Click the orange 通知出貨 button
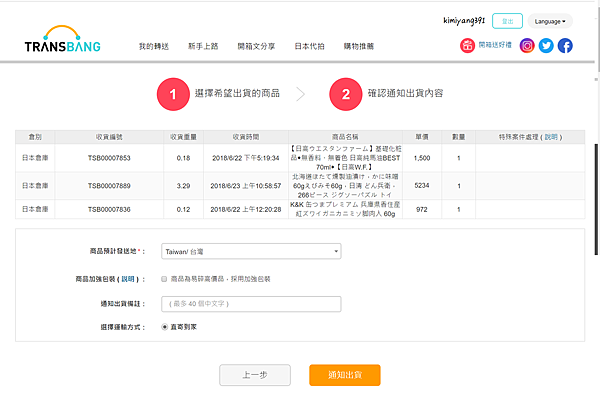This screenshot has width=600, height=405. pyautogui.click(x=344, y=376)
